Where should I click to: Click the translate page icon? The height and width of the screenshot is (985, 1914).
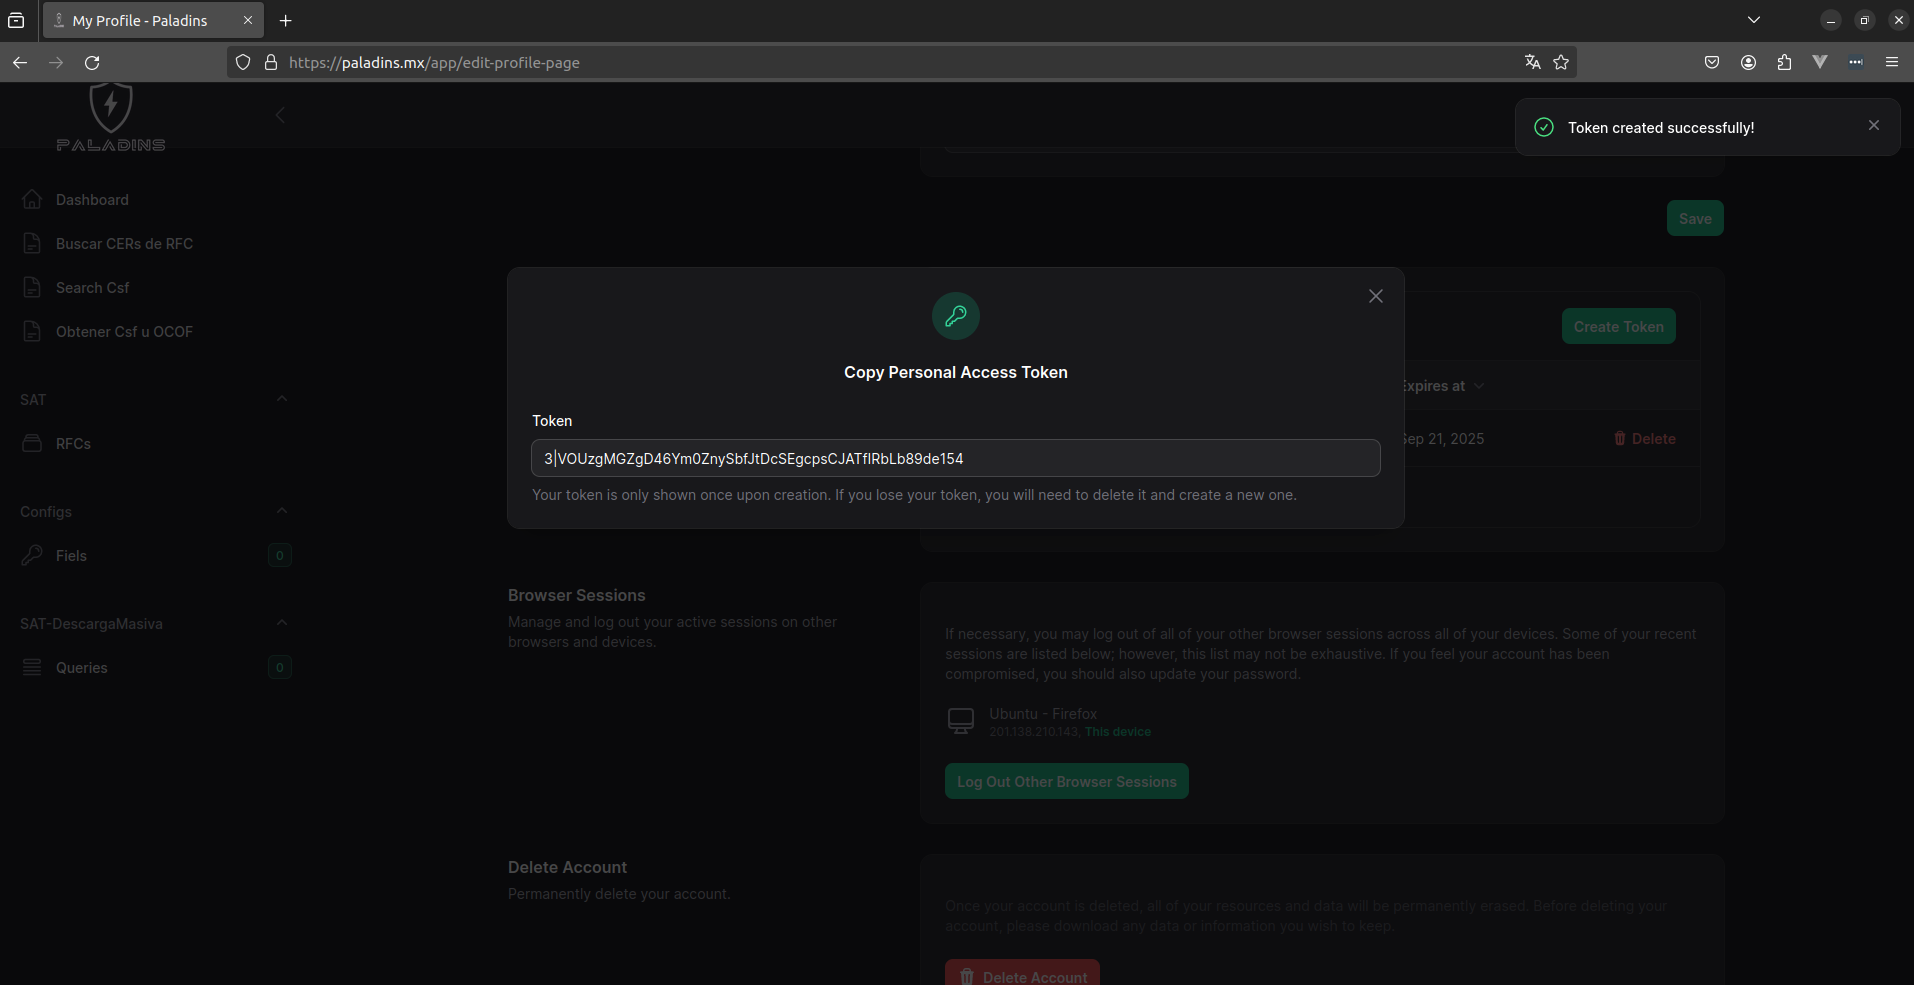pos(1532,62)
